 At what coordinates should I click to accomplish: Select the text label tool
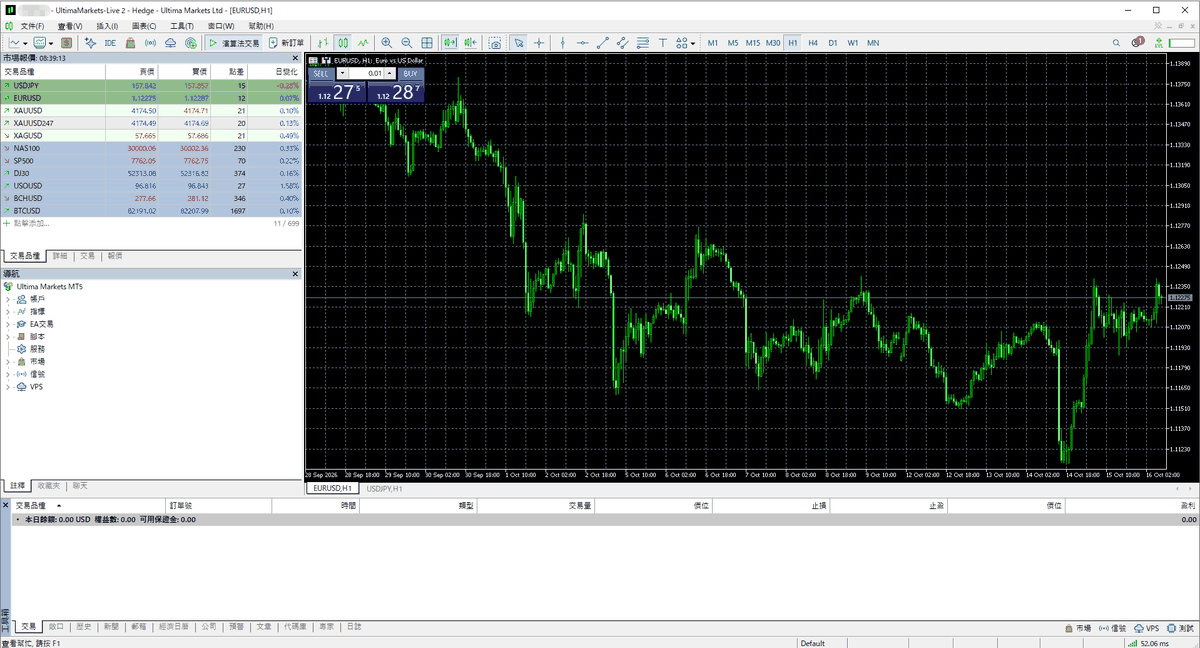[664, 43]
